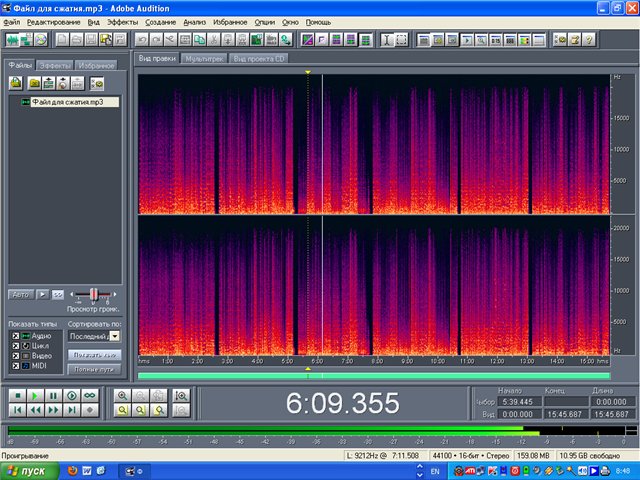Open the Избранное menu in menu bar
Viewport: 640px width, 480px height.
pos(229,21)
